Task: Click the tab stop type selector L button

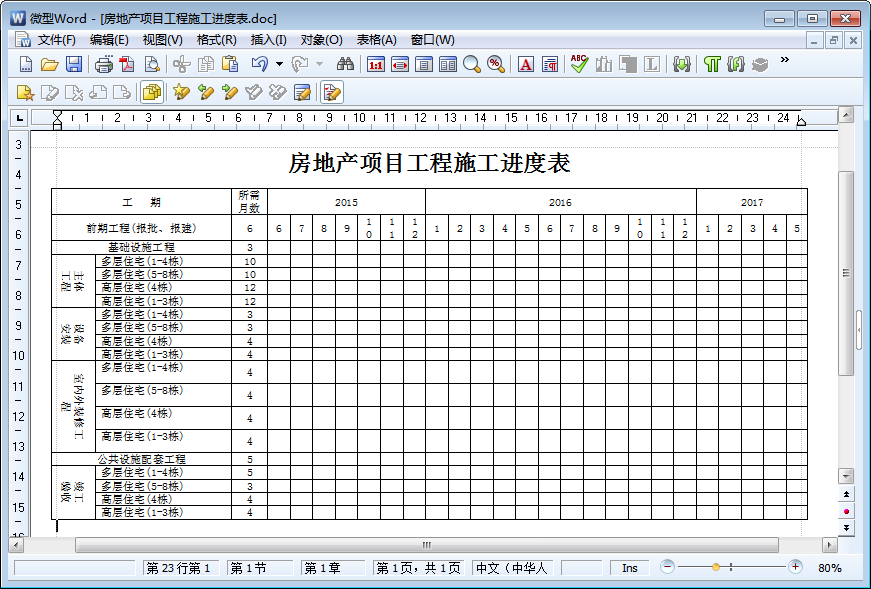Action: coord(19,118)
